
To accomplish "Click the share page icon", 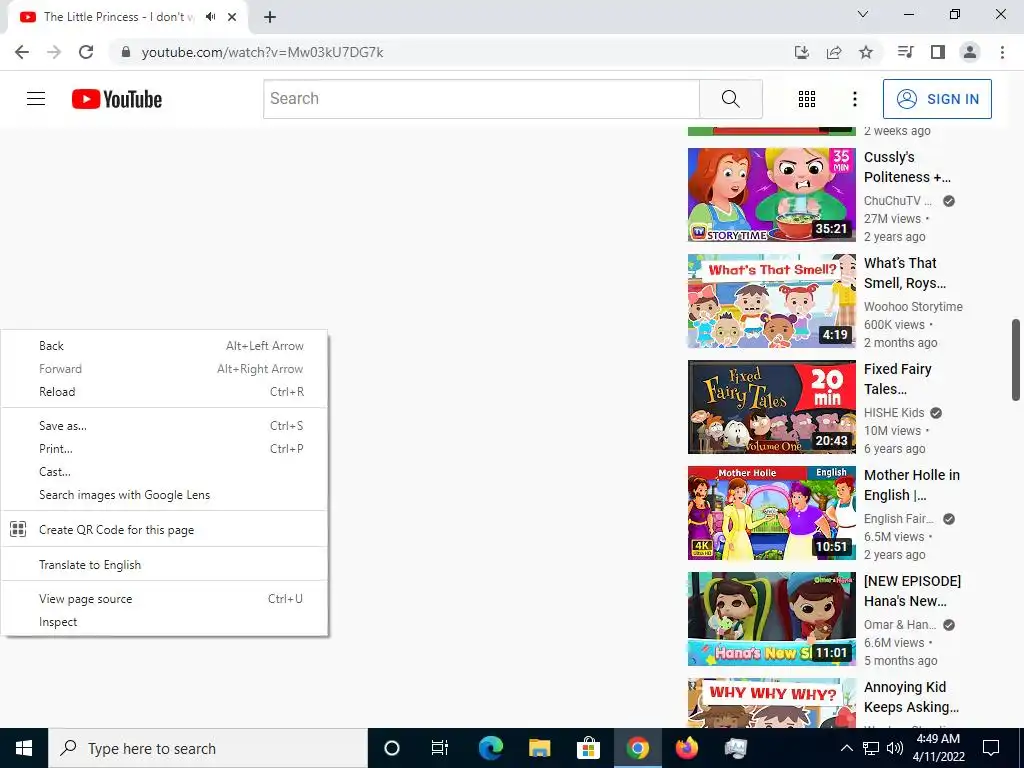I will [833, 52].
